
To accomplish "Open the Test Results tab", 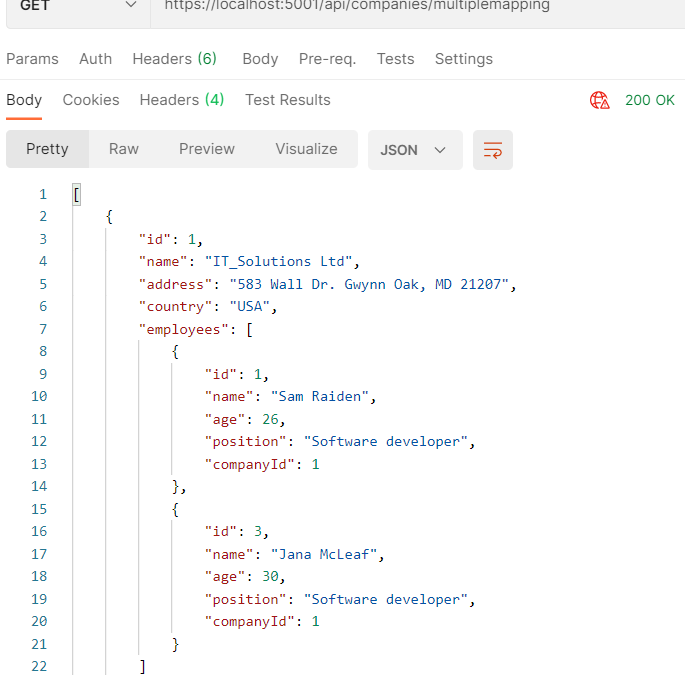I will 288,100.
